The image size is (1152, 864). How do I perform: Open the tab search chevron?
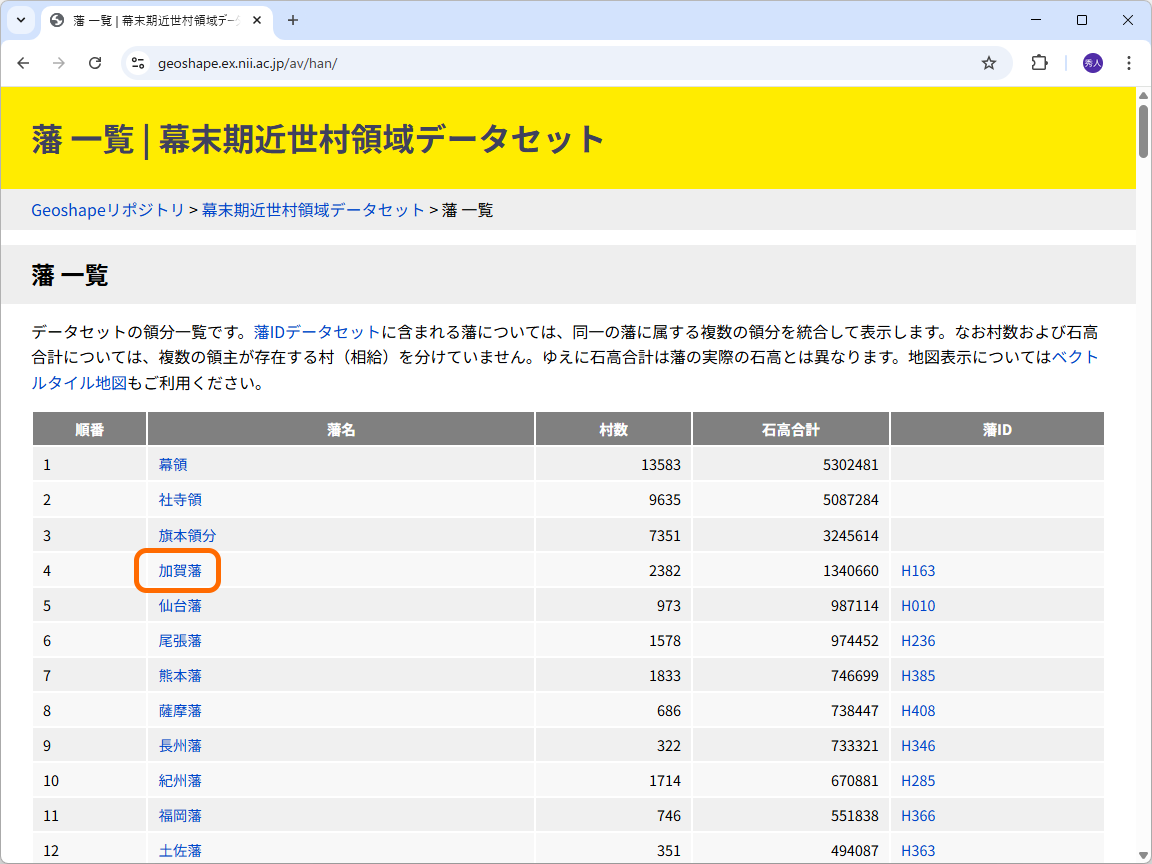tap(20, 20)
